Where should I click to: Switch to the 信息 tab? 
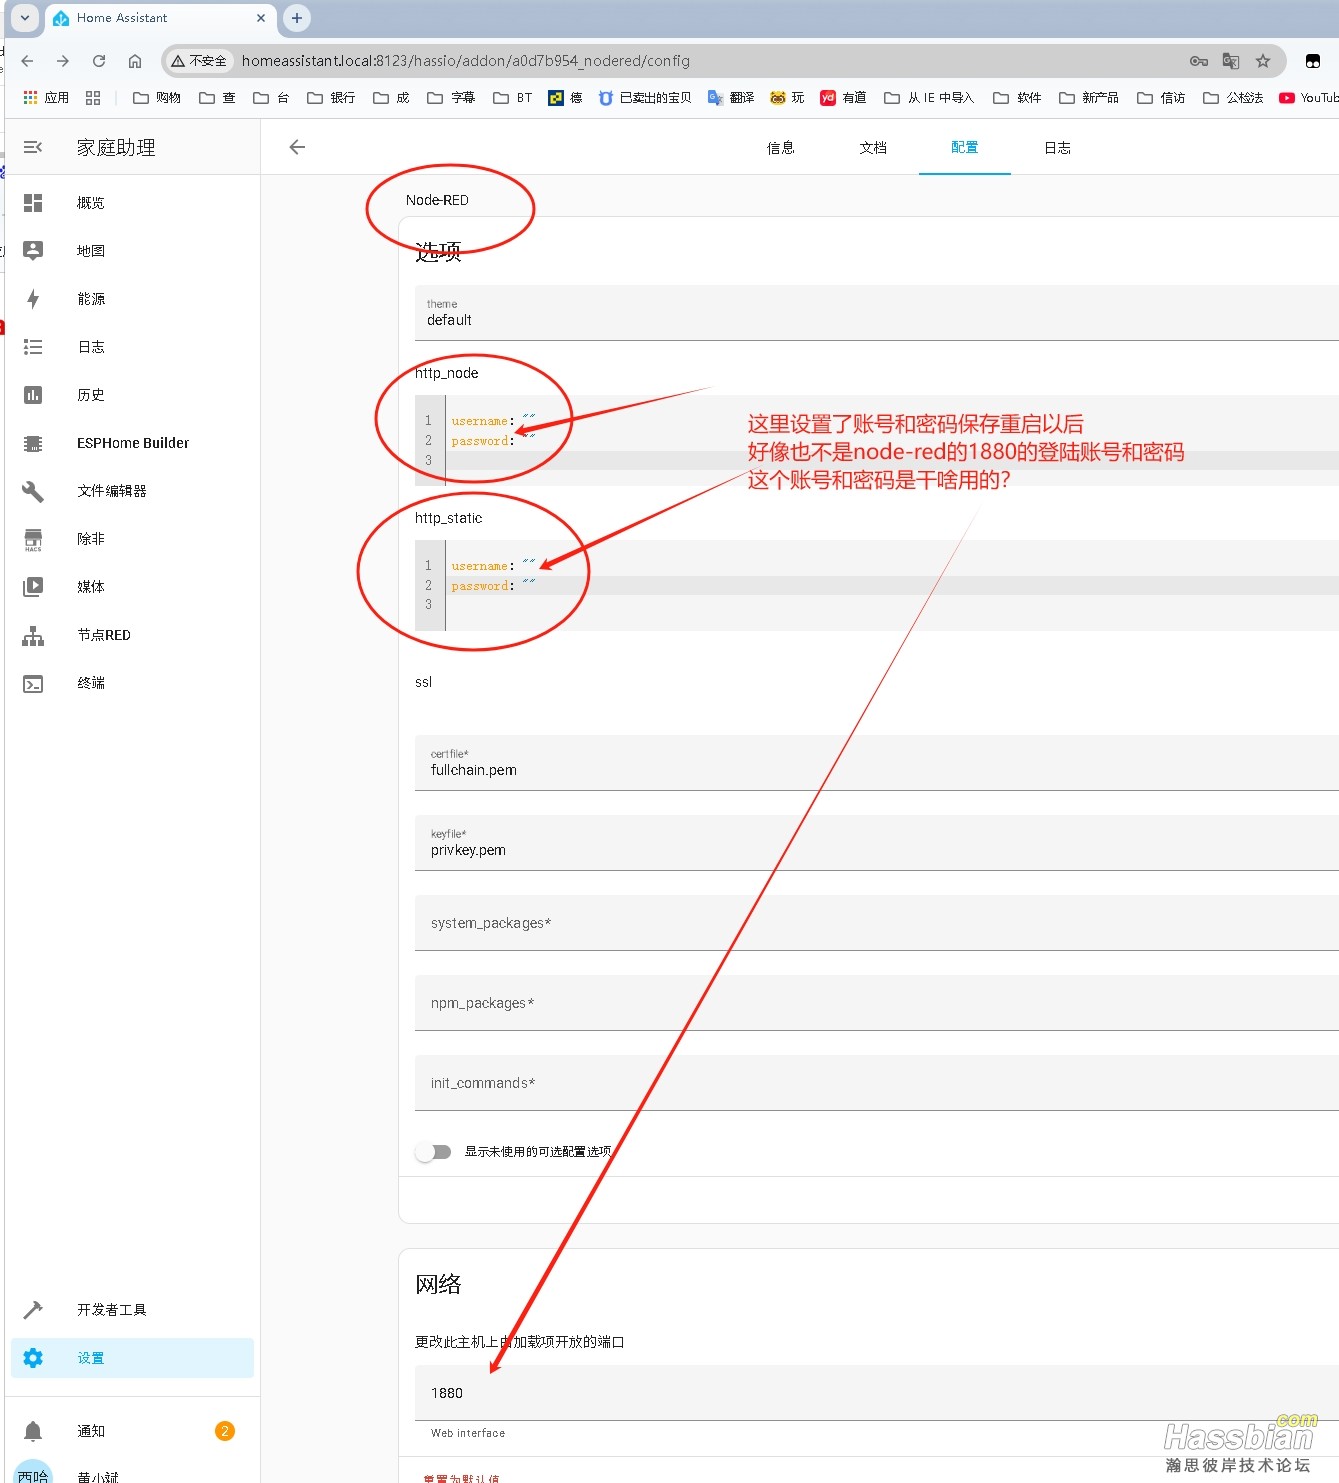click(x=781, y=148)
